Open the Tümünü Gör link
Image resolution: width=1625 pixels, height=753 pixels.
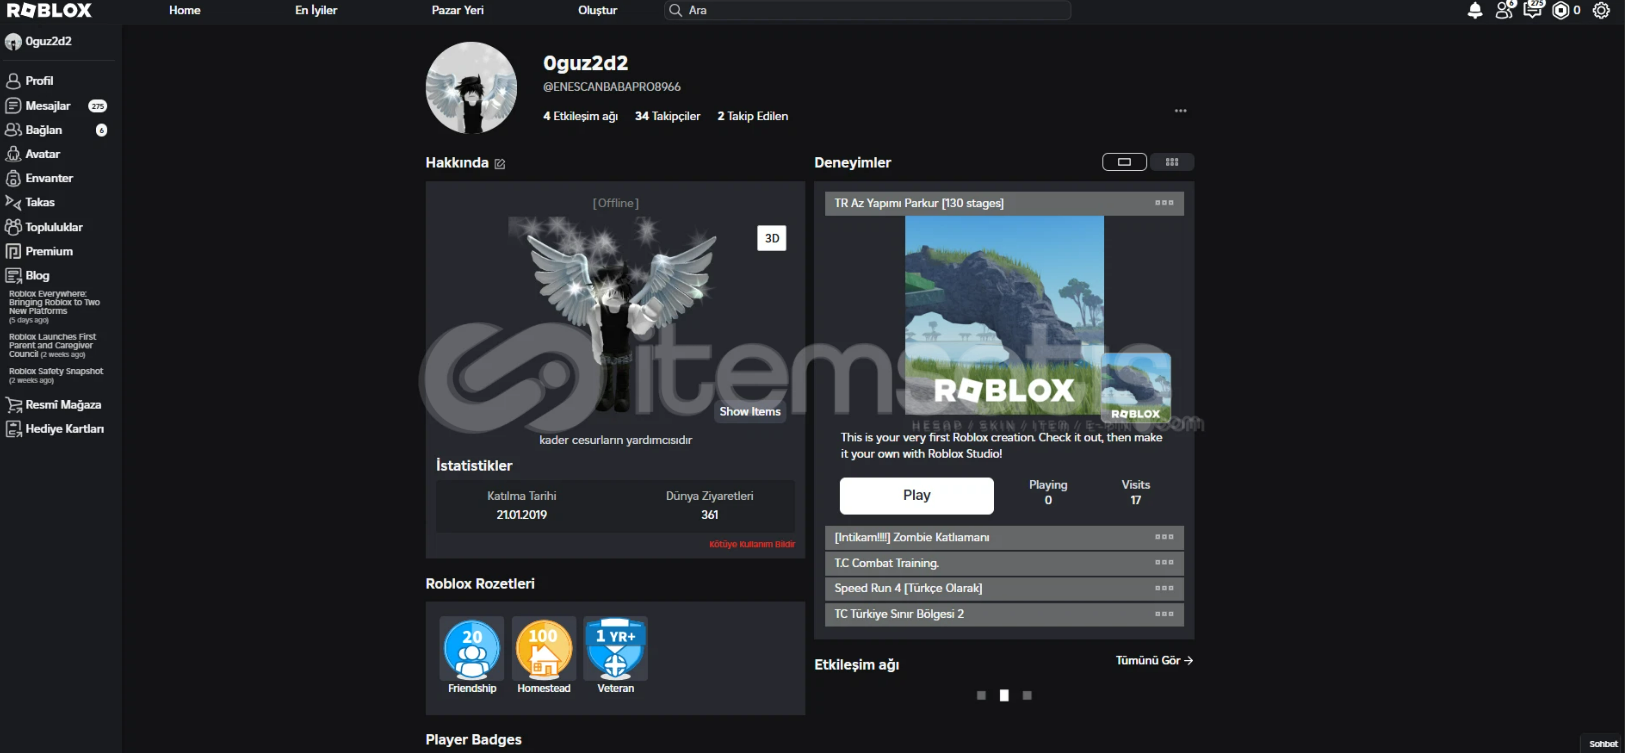click(x=1154, y=661)
